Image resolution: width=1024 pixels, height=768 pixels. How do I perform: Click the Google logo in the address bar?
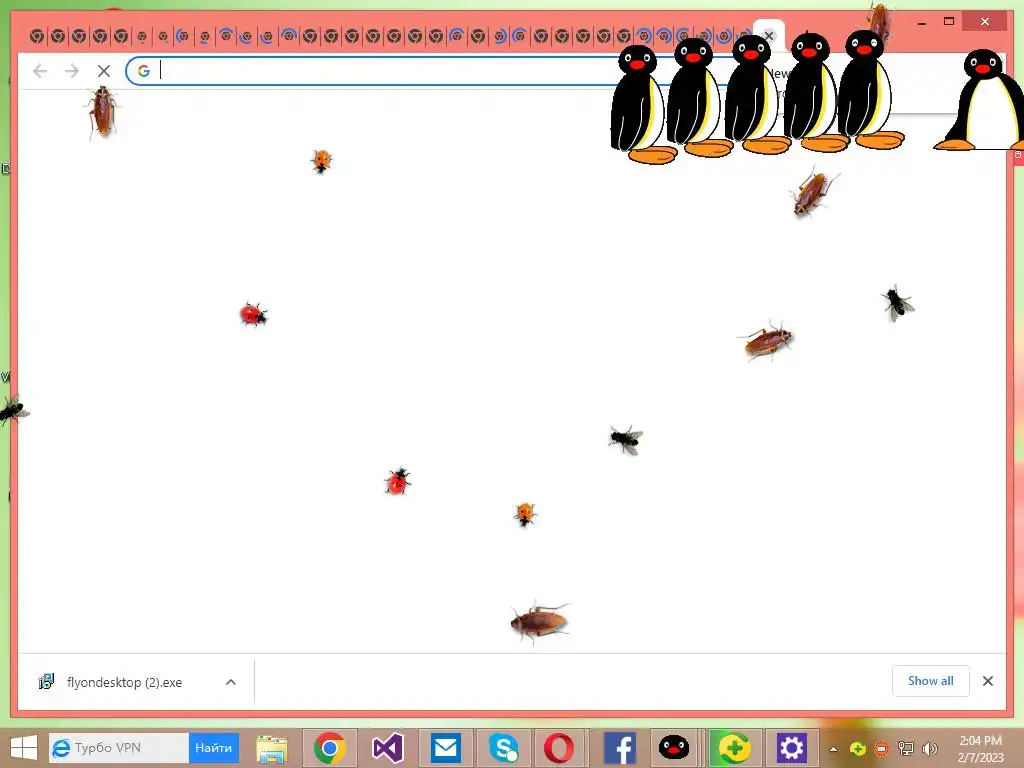pos(144,71)
